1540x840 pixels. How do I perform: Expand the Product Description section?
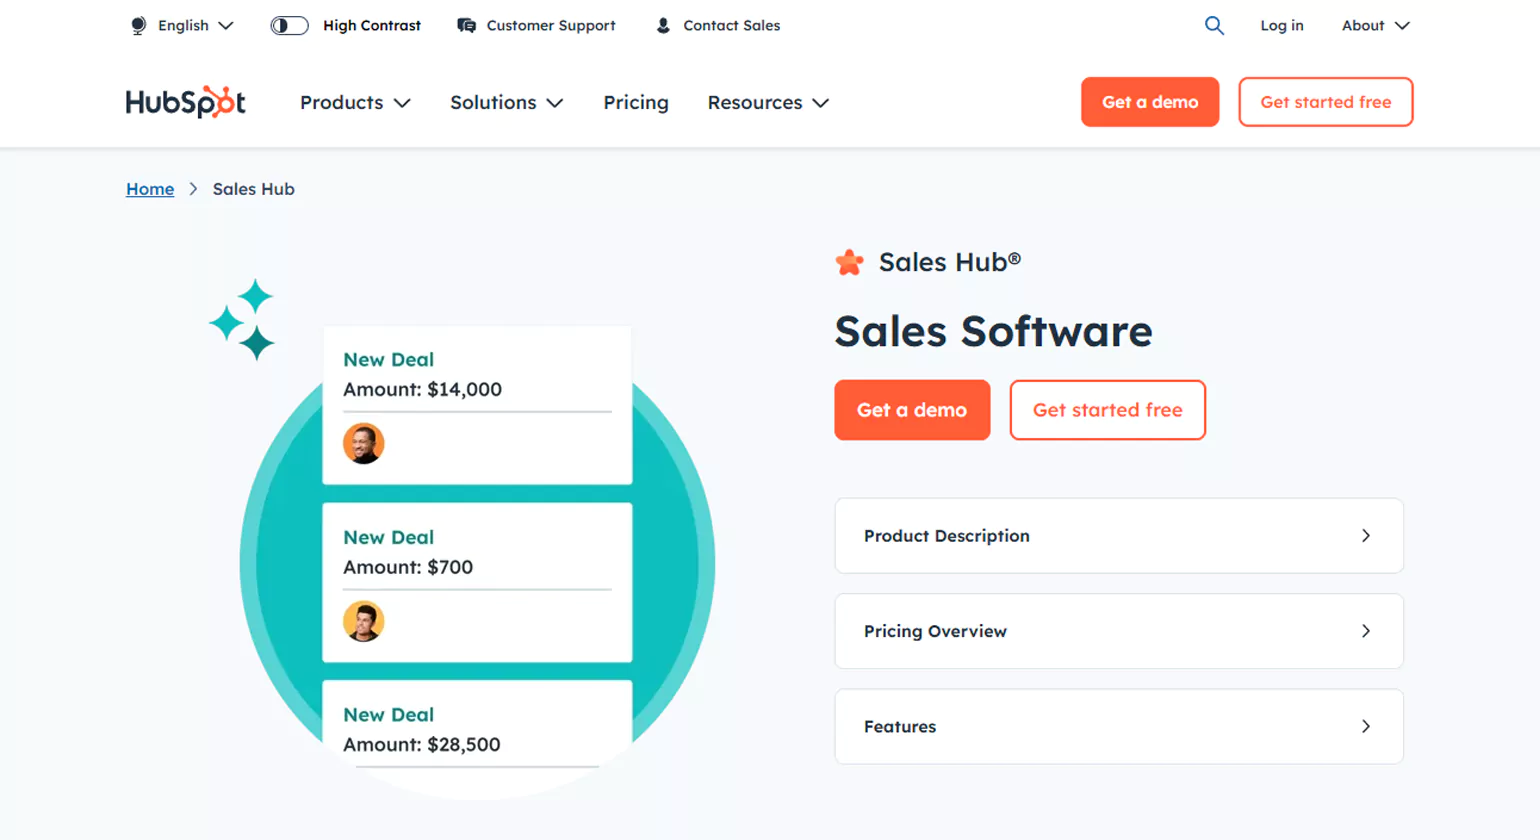[x=1118, y=535]
